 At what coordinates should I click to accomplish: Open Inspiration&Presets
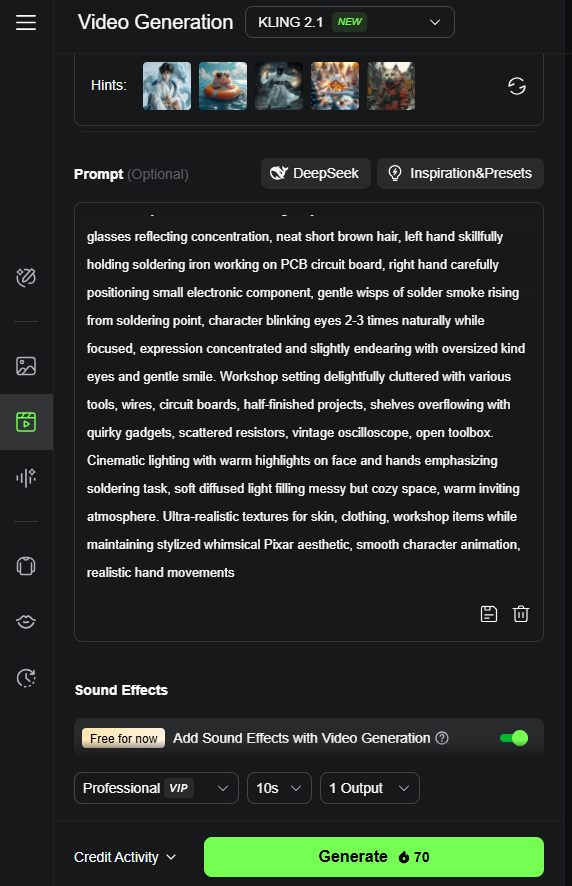[460, 173]
